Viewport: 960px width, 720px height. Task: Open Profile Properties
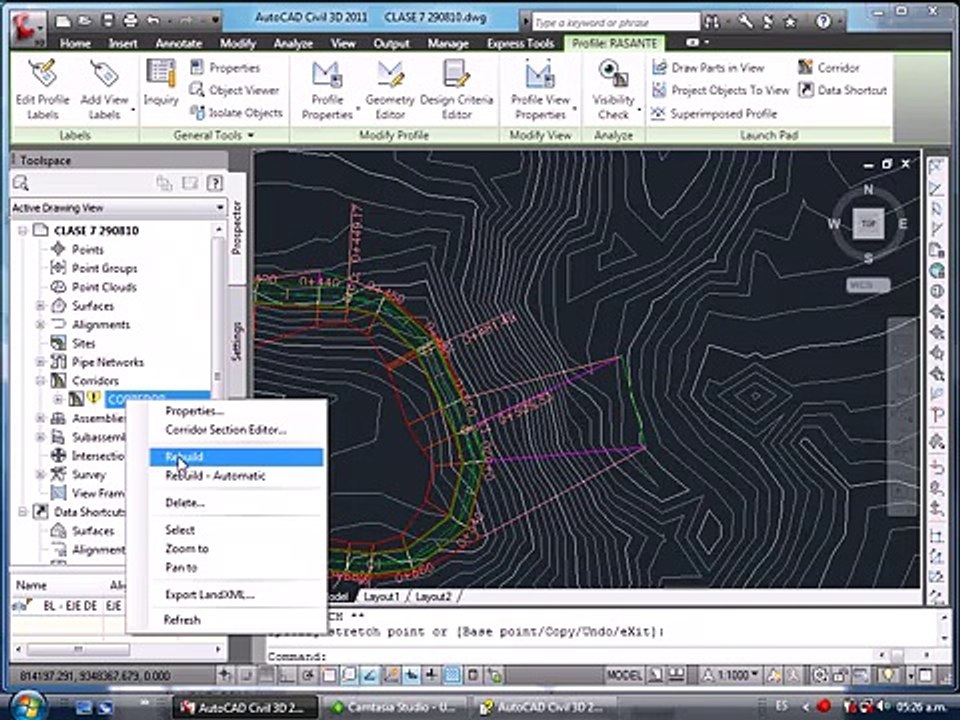point(327,89)
